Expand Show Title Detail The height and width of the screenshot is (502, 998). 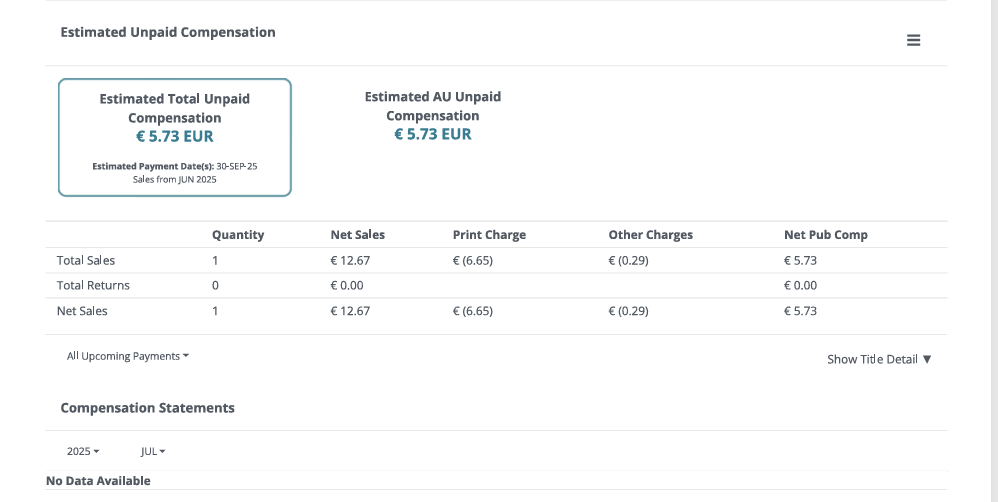(x=879, y=359)
